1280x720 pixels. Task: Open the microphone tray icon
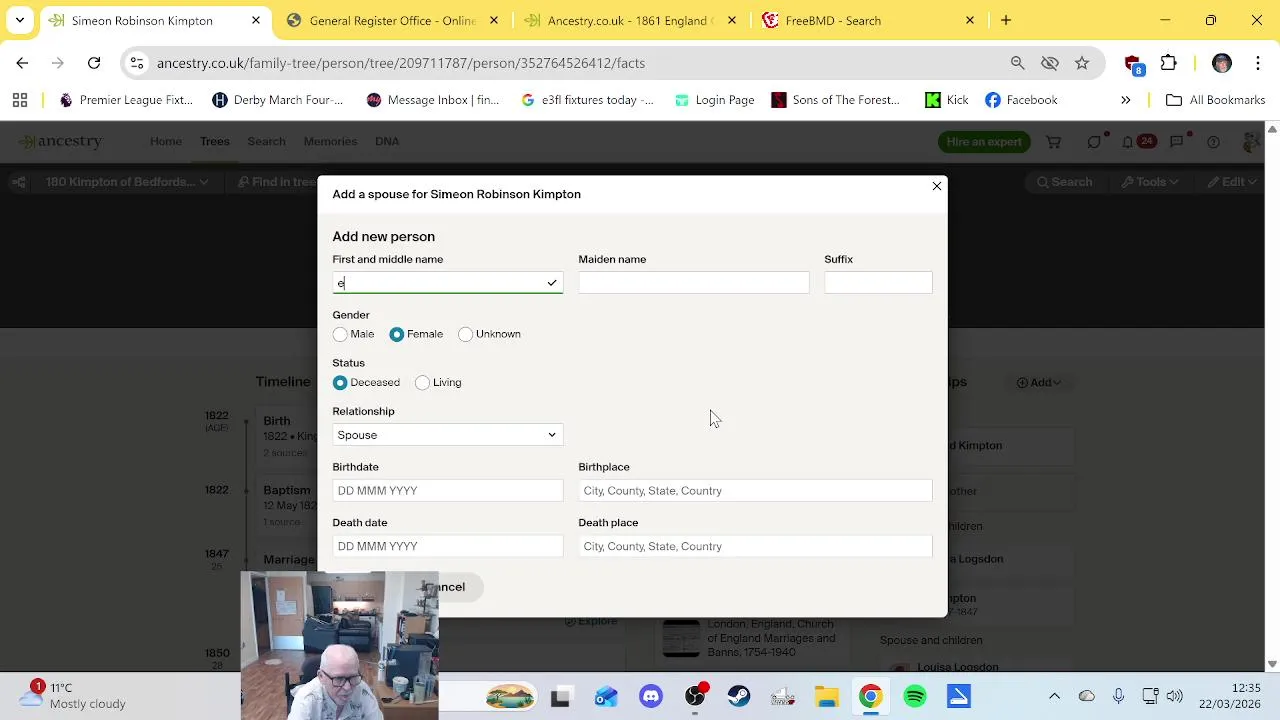(x=1118, y=696)
